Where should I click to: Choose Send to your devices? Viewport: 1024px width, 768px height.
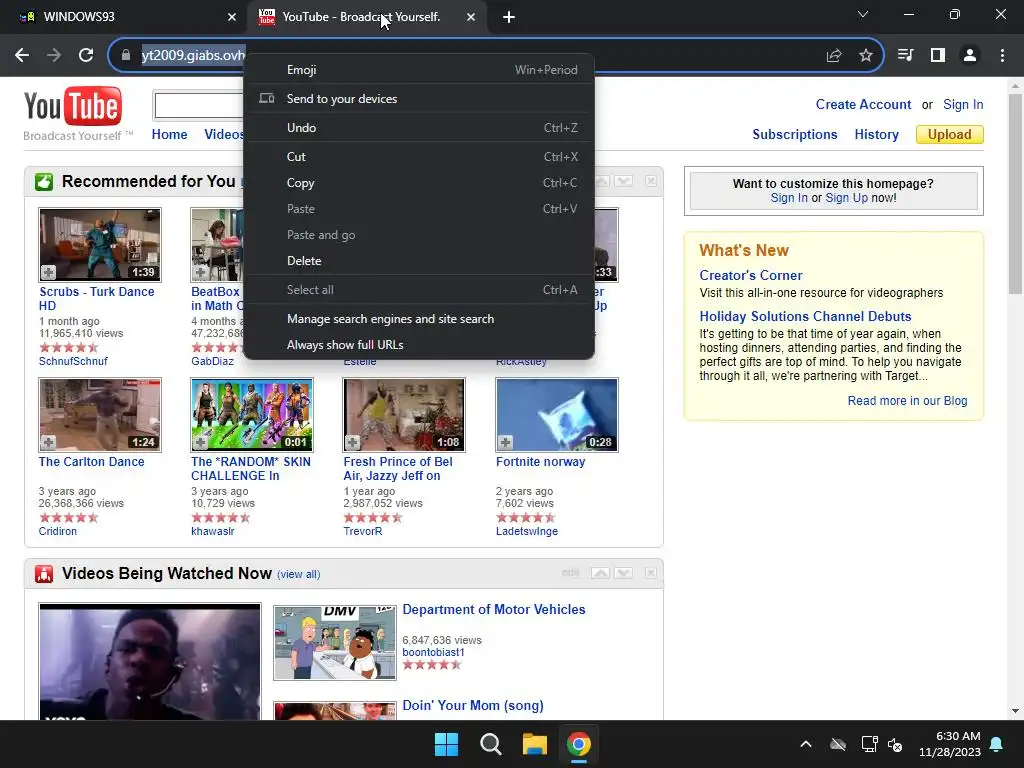[419, 99]
